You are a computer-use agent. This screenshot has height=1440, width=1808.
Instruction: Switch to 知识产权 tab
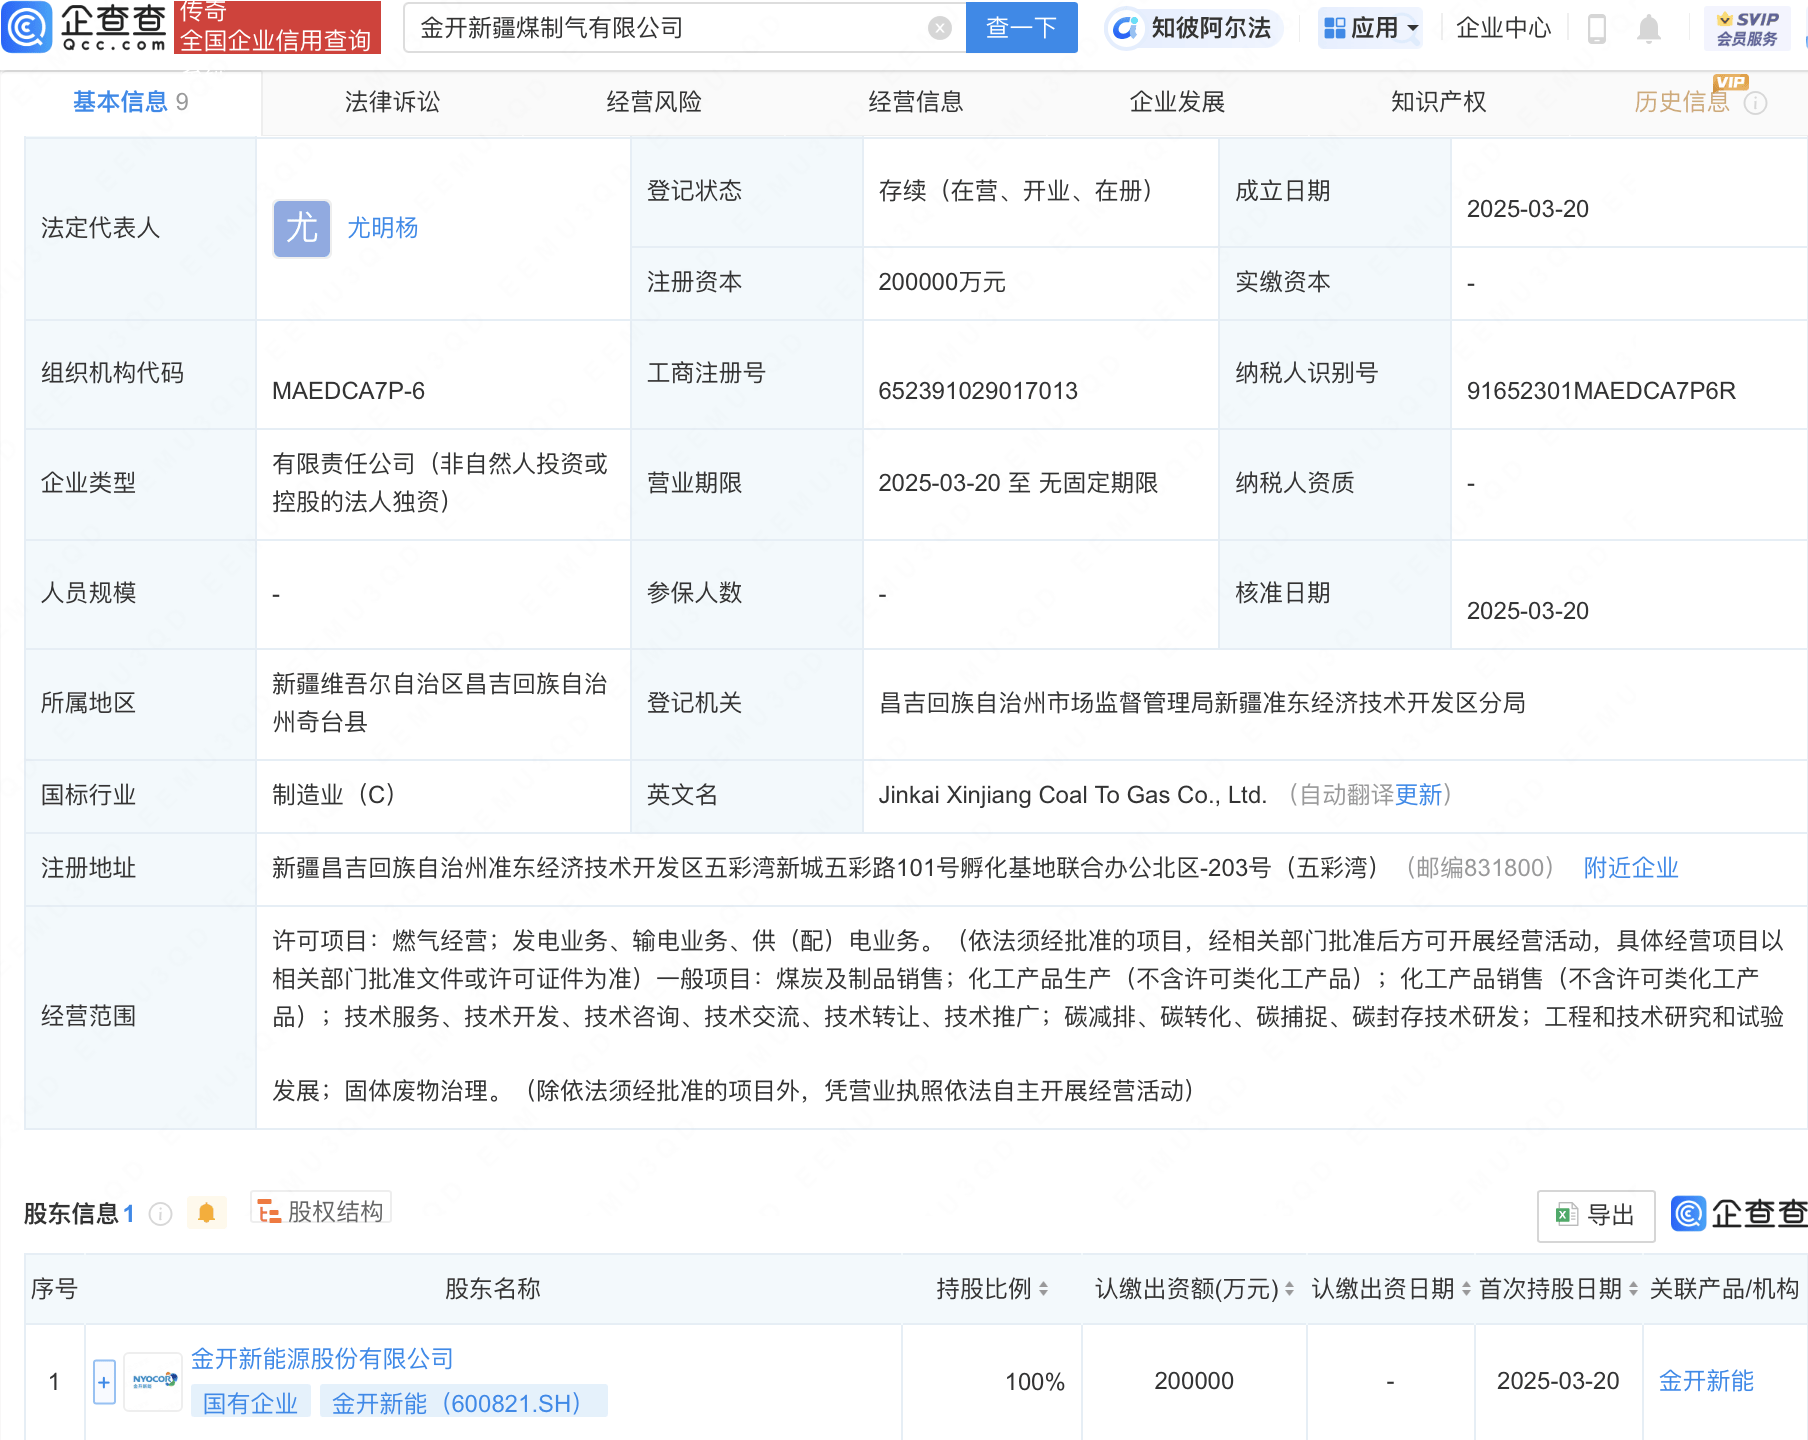[x=1438, y=102]
